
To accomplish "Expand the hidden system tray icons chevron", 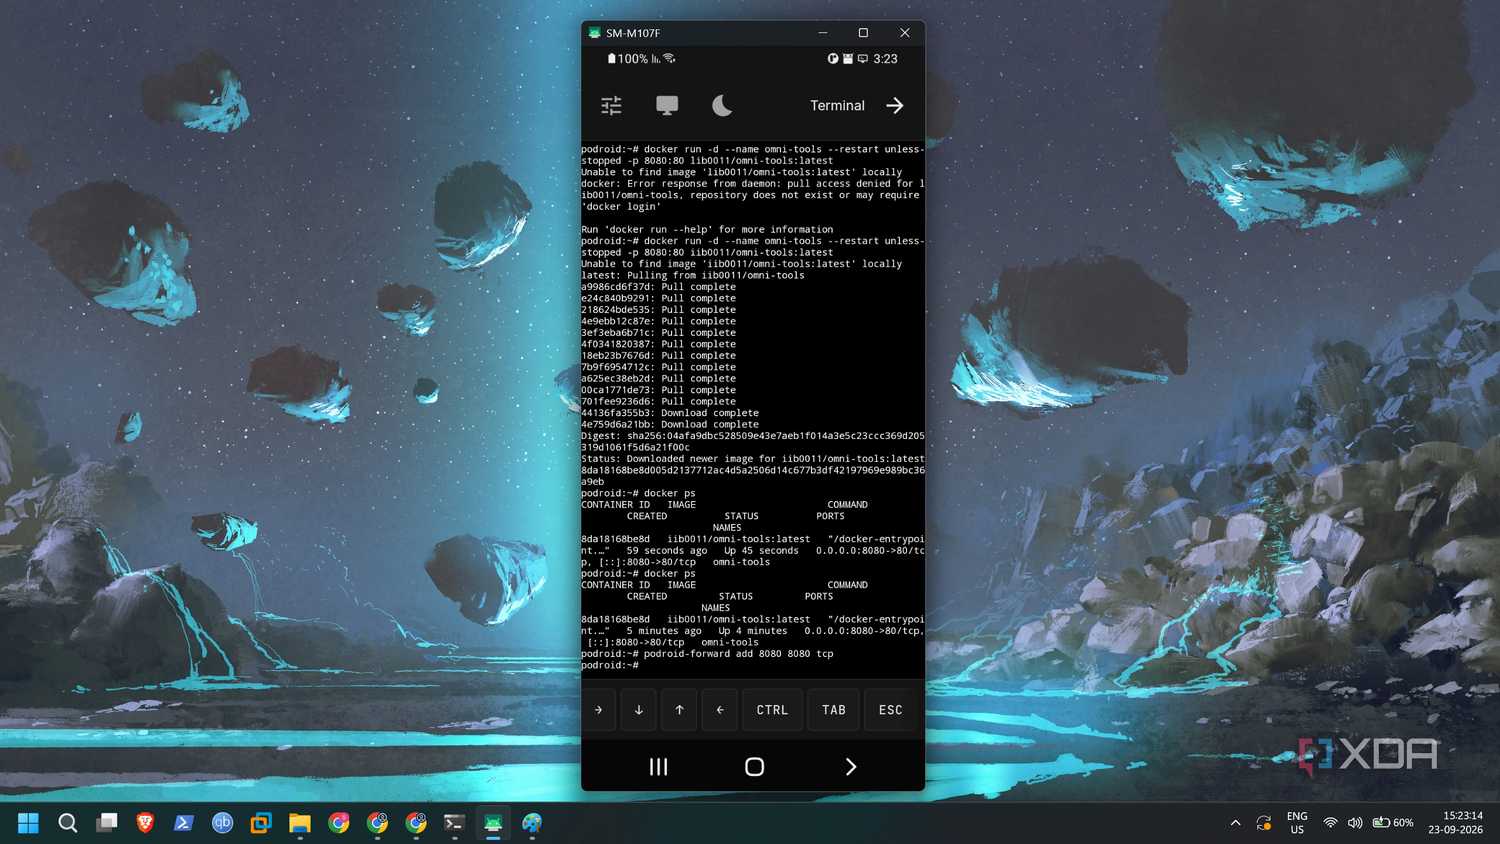I will tap(1235, 823).
